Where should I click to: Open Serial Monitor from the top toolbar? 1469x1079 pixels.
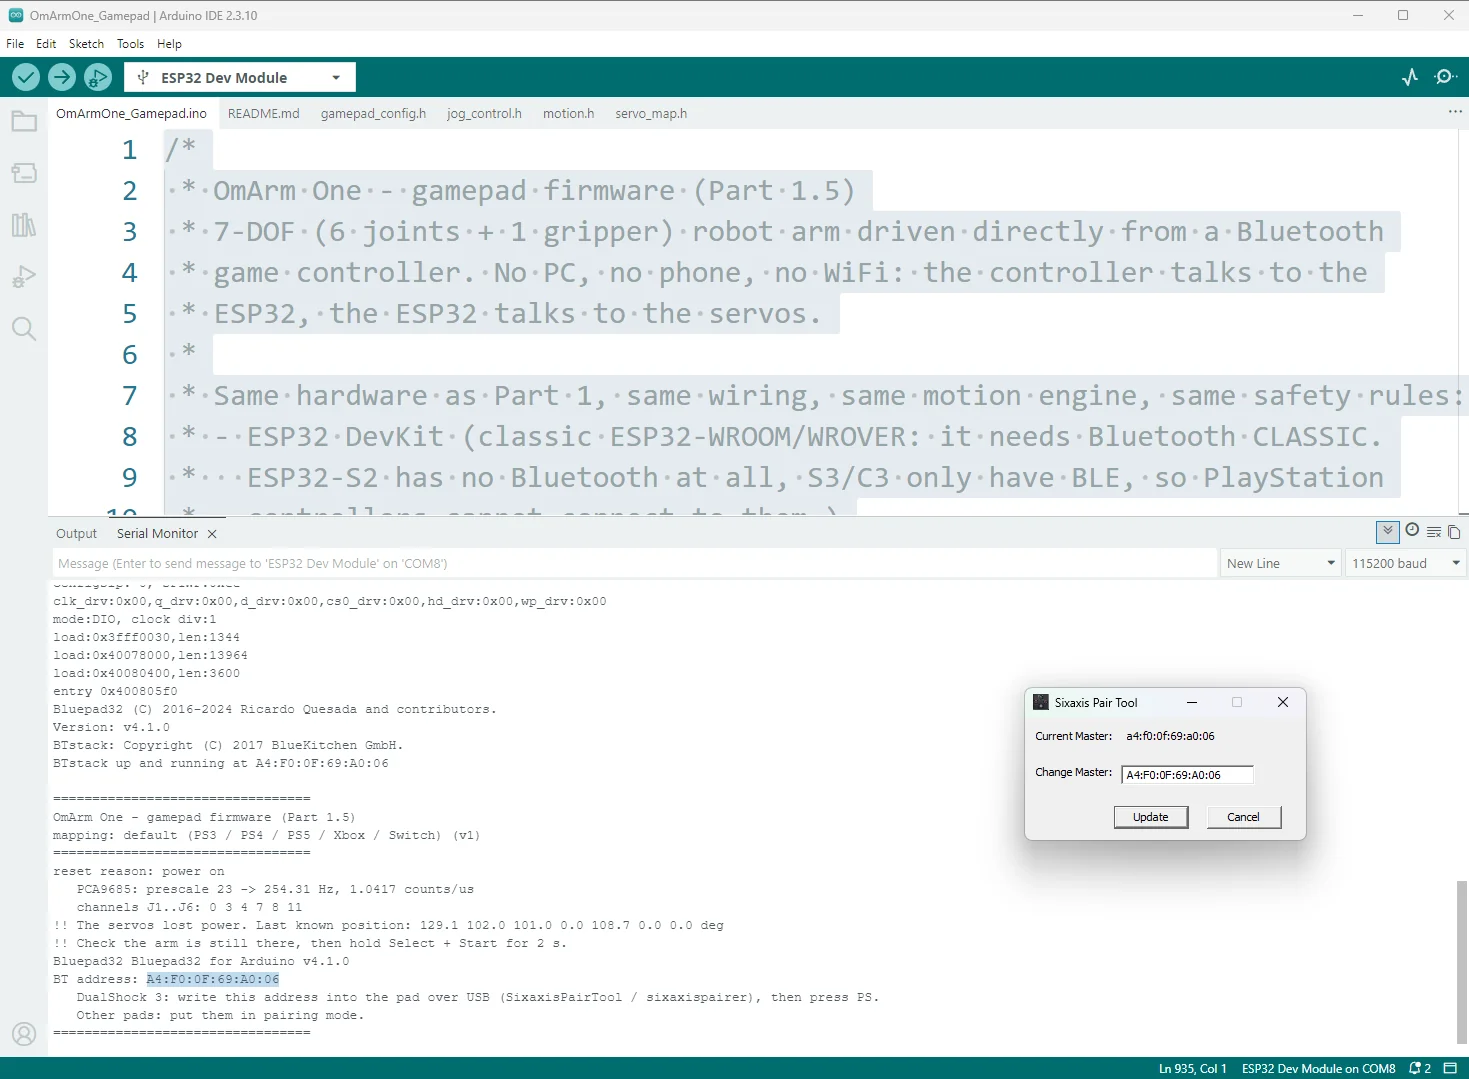(x=1445, y=77)
